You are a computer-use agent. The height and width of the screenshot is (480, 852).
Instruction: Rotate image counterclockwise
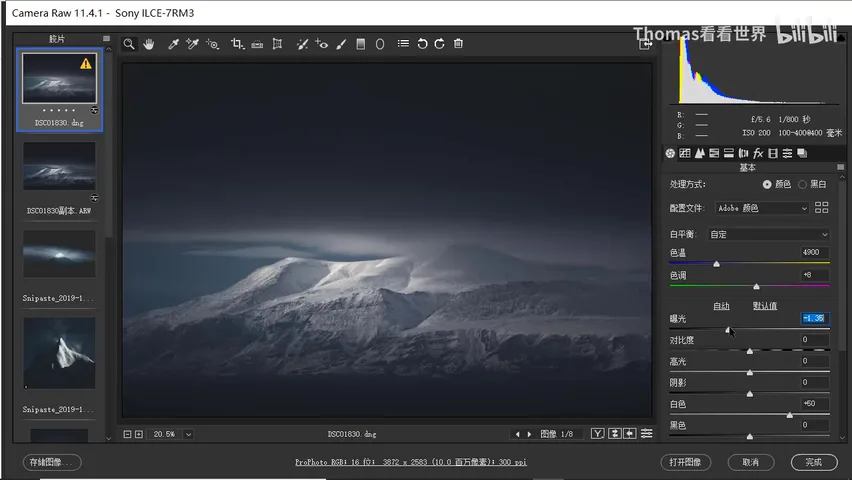click(422, 44)
